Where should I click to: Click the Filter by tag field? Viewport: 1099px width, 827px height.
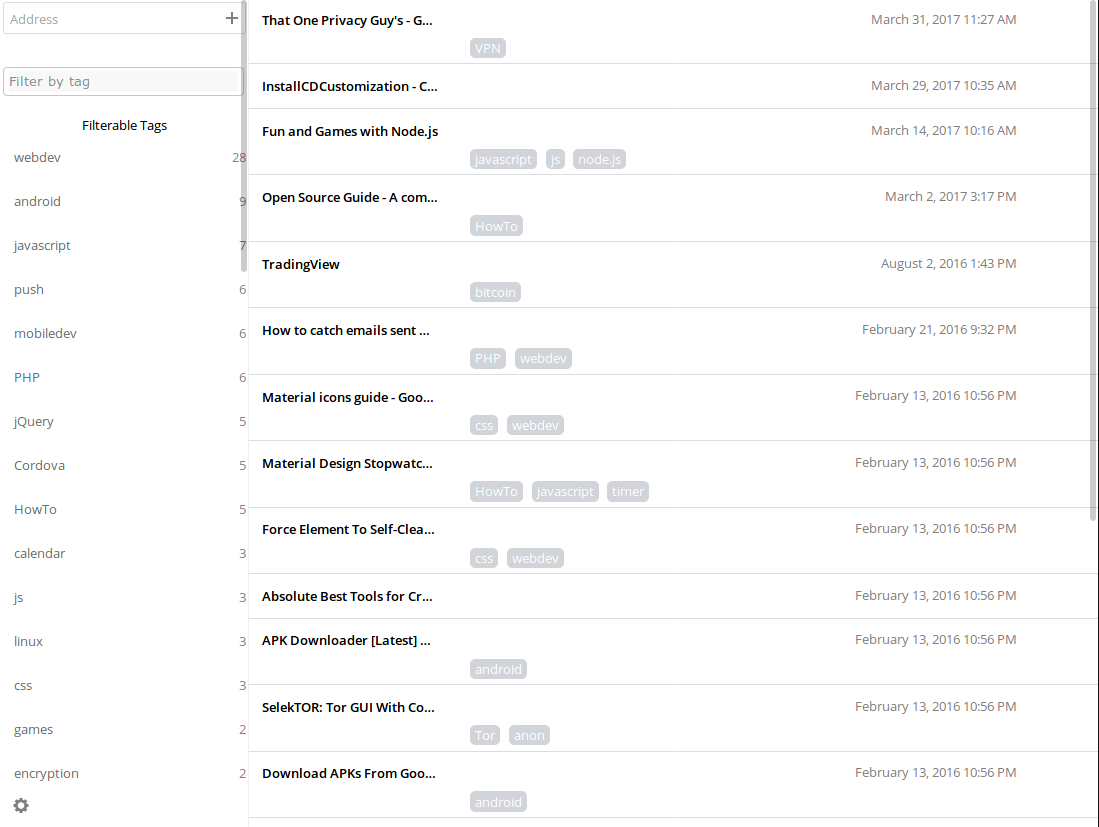pos(123,81)
